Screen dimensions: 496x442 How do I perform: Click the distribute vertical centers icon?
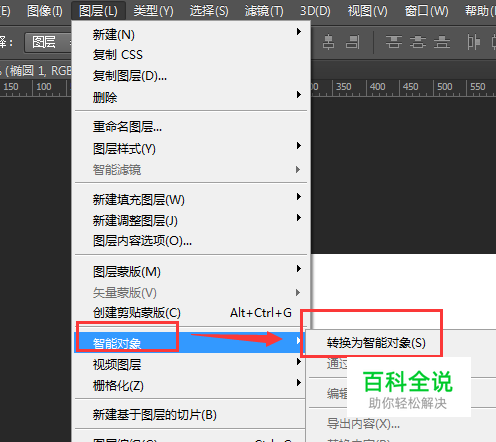coord(418,42)
